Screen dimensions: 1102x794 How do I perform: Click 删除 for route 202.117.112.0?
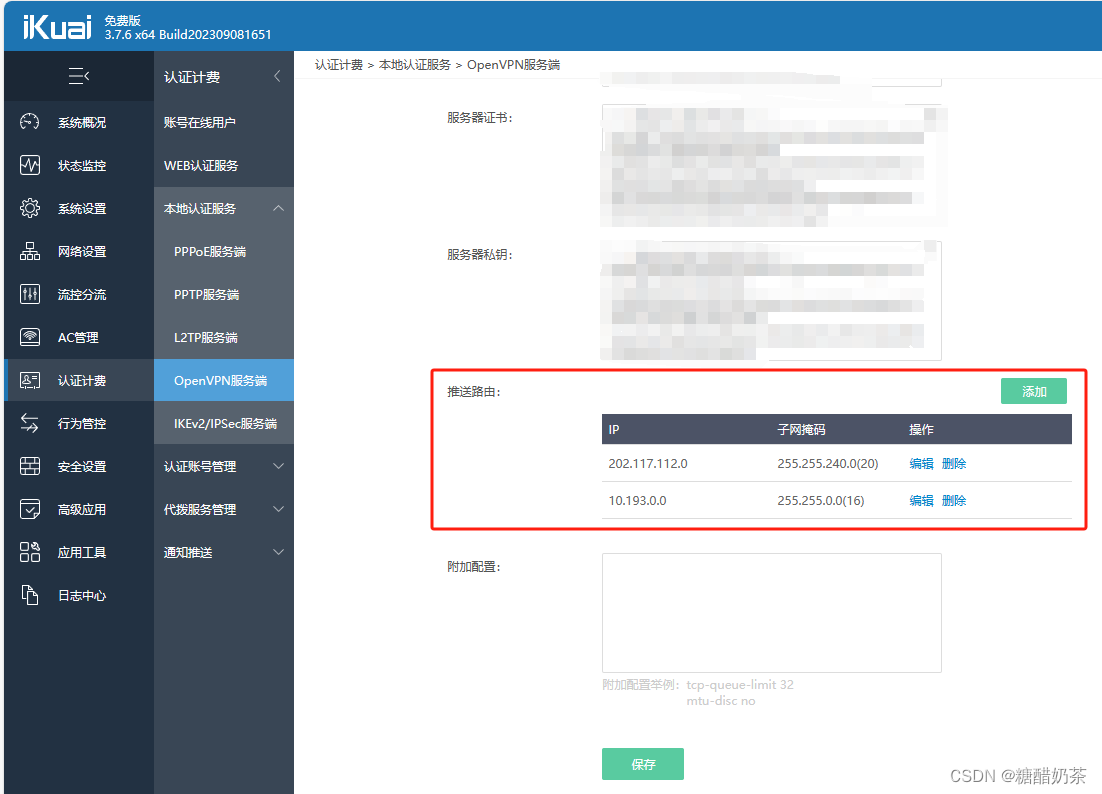[954, 463]
